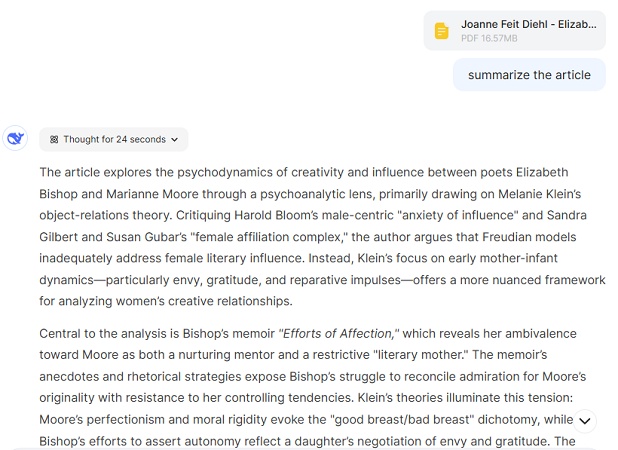This screenshot has width=618, height=450.
Task: Expand the Thought for 24 seconds chevron
Action: point(175,140)
